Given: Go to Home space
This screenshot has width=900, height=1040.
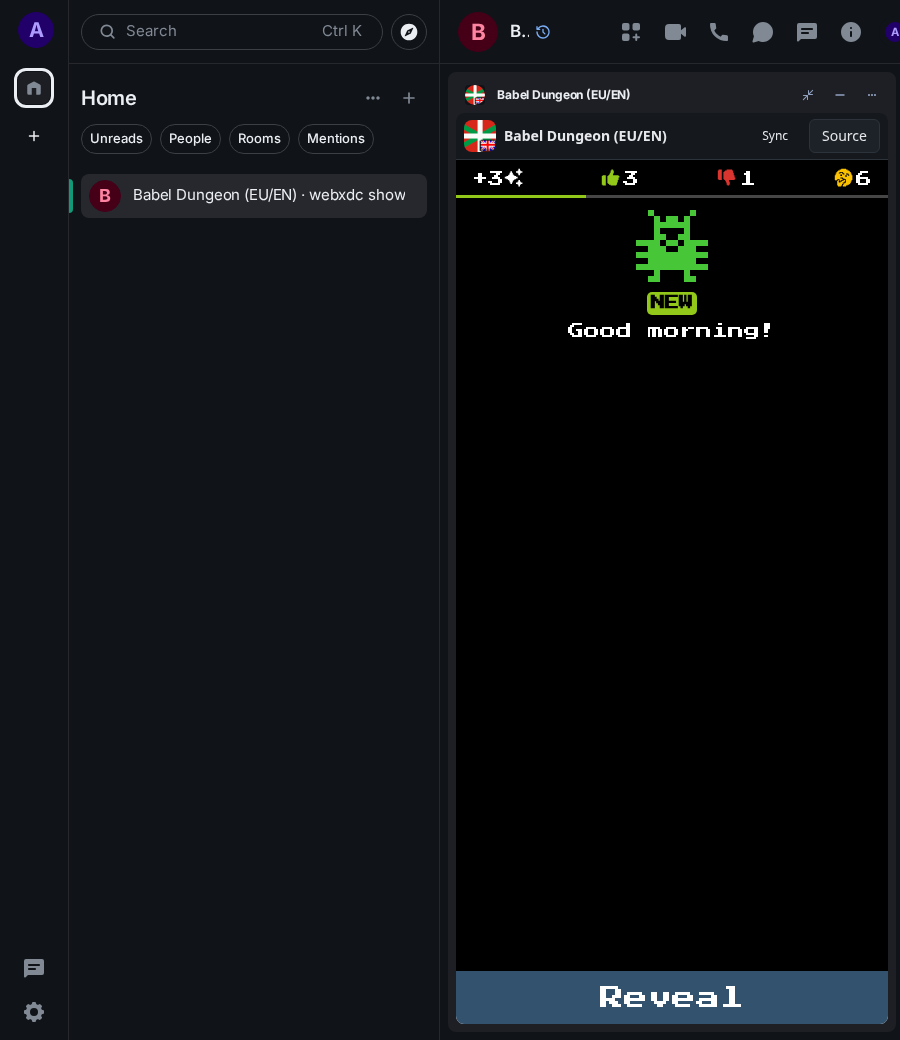Looking at the screenshot, I should click(x=34, y=88).
